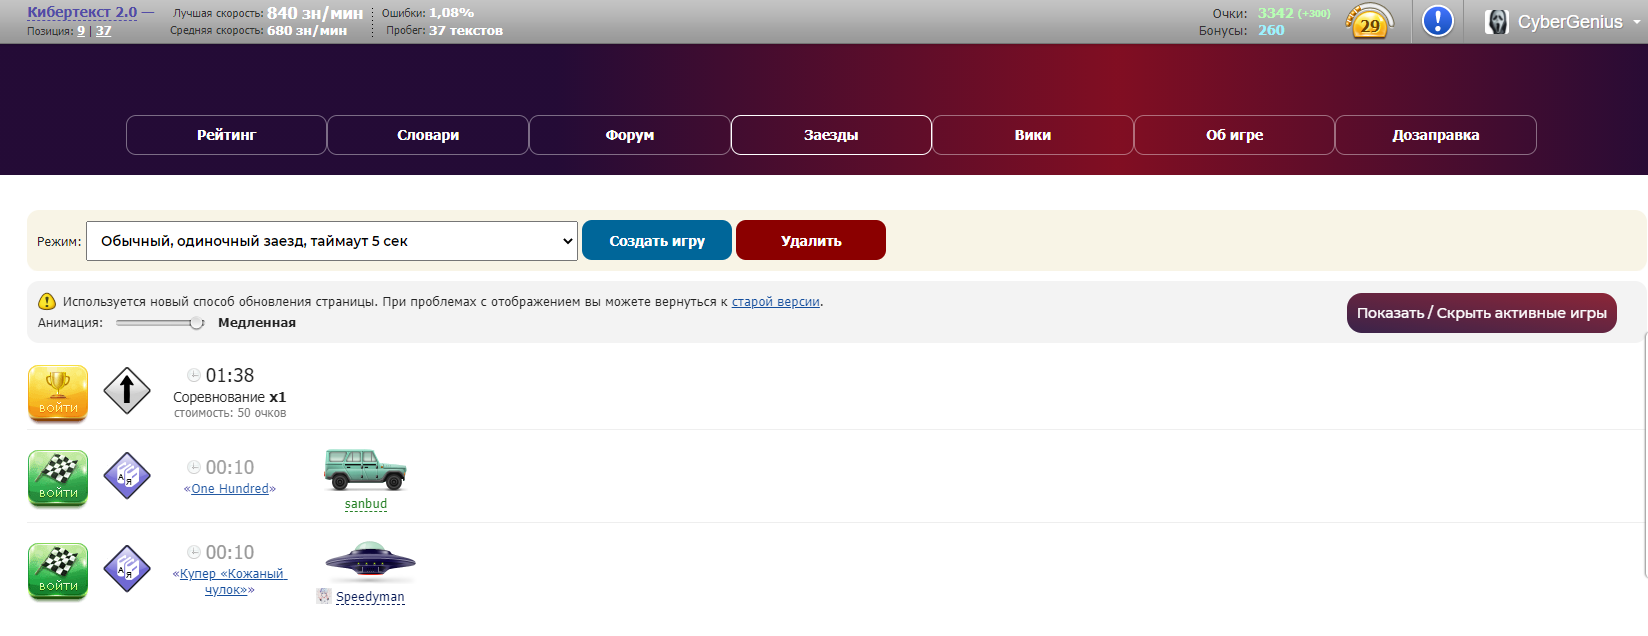Image resolution: width=1648 pixels, height=636 pixels.
Task: Select the Заезды tab
Action: (x=831, y=135)
